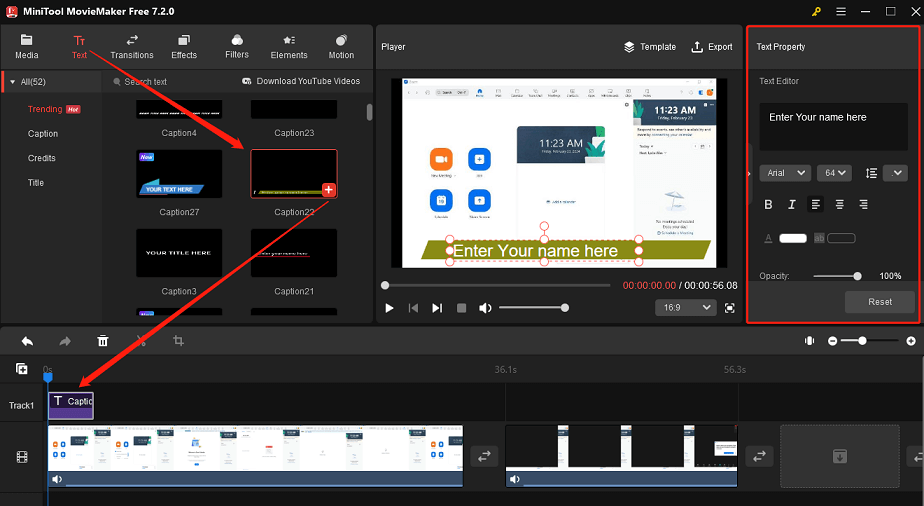Open the line spacing dropdown
This screenshot has height=506, width=924.
896,173
